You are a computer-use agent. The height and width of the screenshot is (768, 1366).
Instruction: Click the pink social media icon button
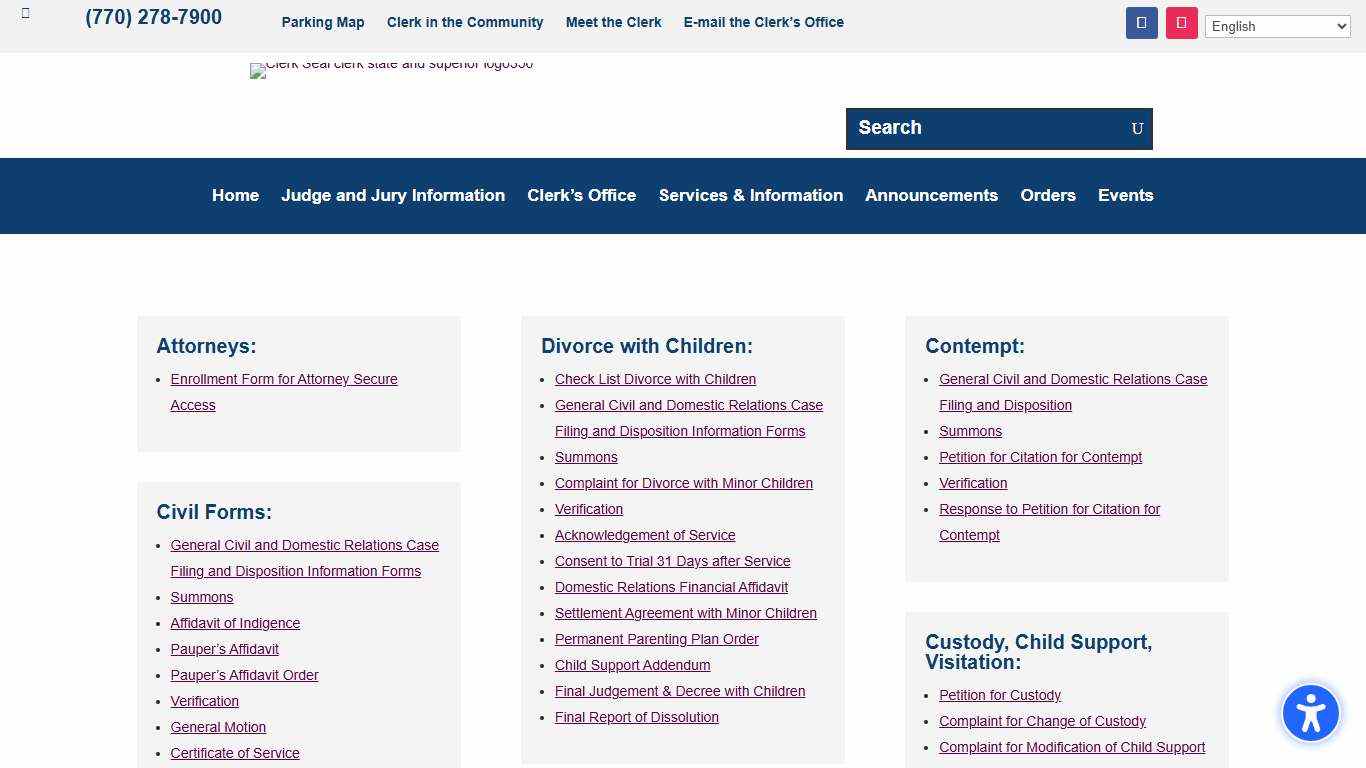coord(1181,23)
